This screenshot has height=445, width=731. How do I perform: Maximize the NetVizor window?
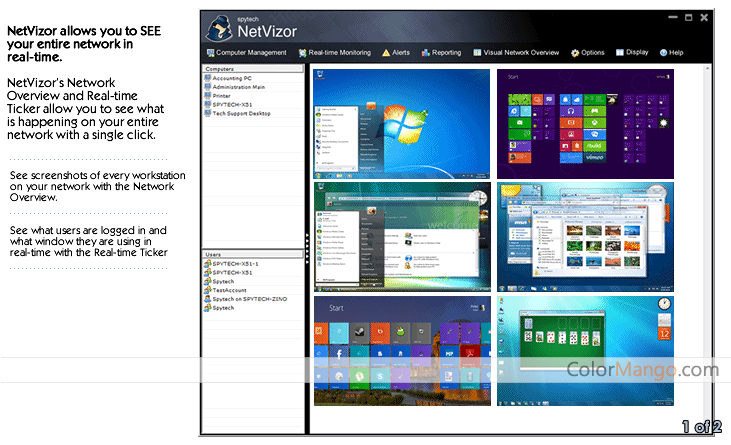coord(689,17)
